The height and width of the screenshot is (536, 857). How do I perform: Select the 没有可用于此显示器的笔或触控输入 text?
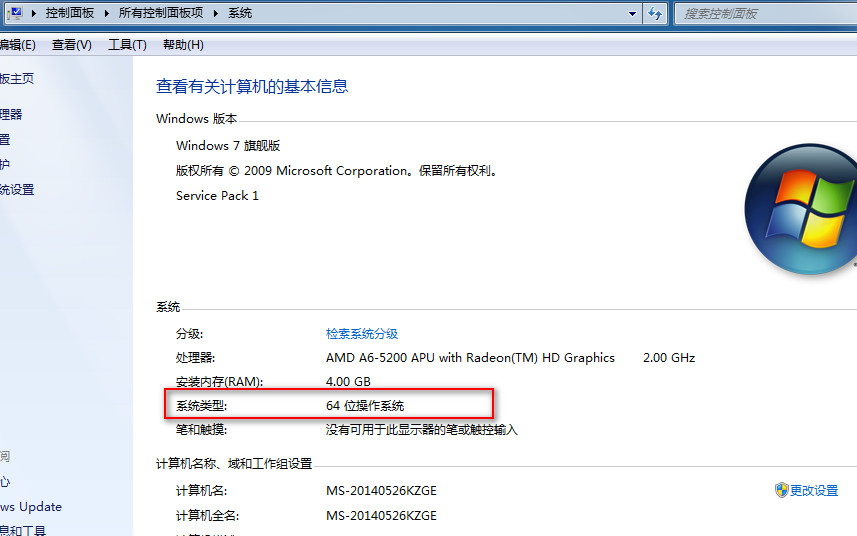[421, 430]
